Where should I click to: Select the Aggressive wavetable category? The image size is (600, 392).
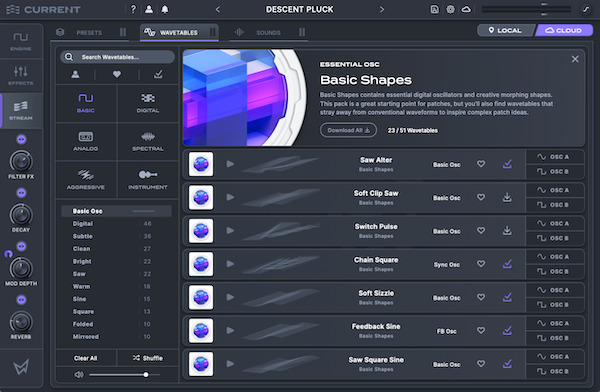(86, 180)
